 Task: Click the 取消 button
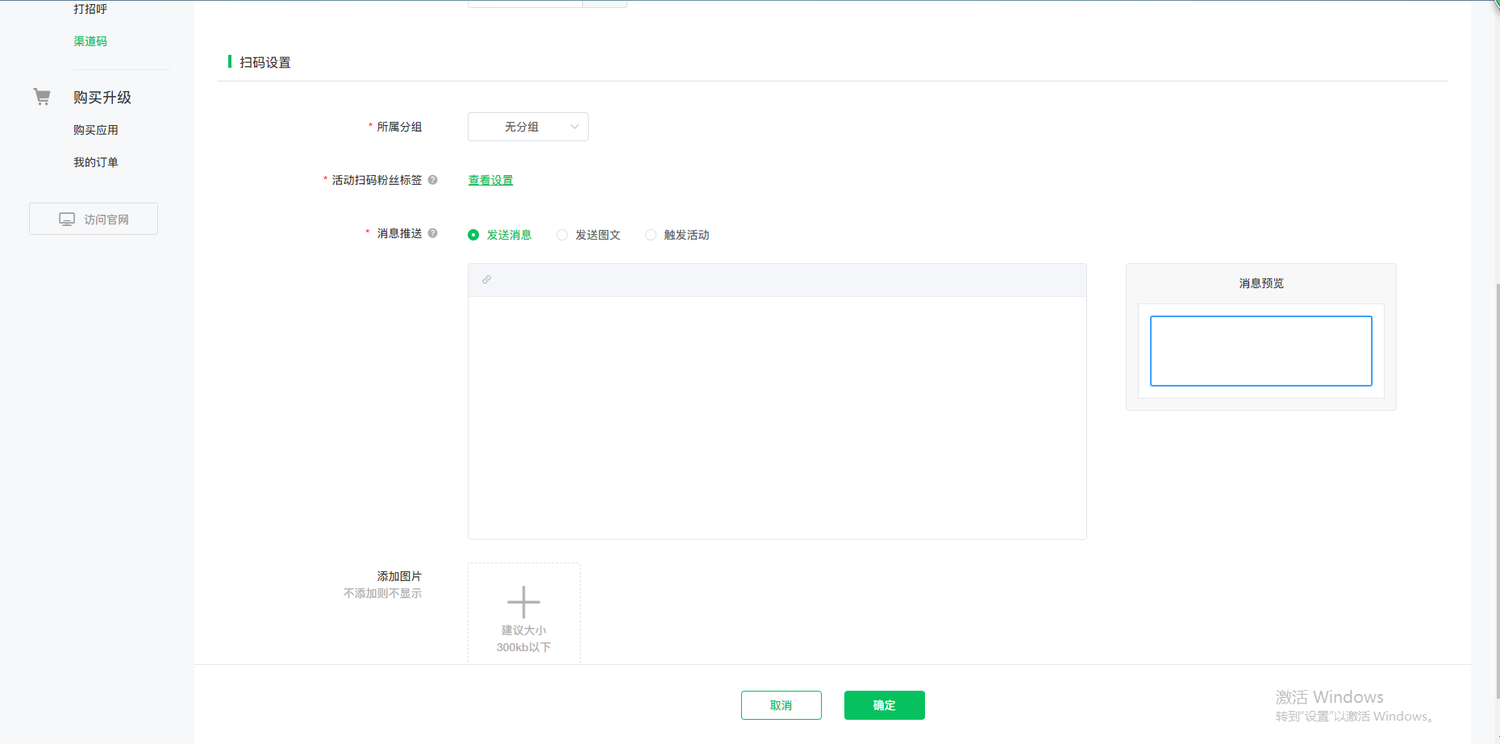[781, 705]
